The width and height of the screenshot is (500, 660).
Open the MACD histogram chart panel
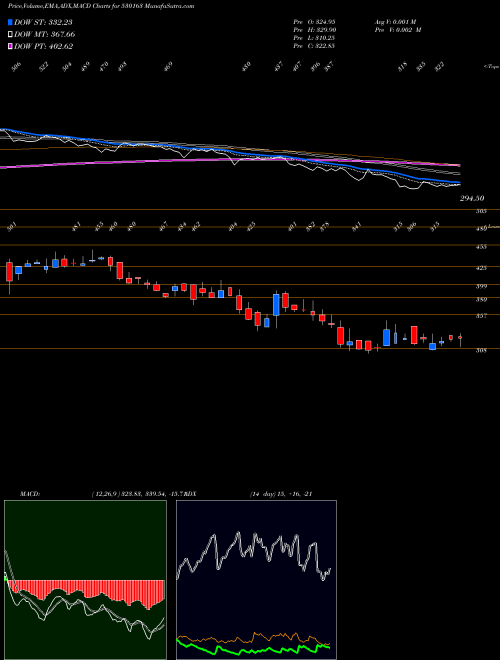tap(85, 580)
